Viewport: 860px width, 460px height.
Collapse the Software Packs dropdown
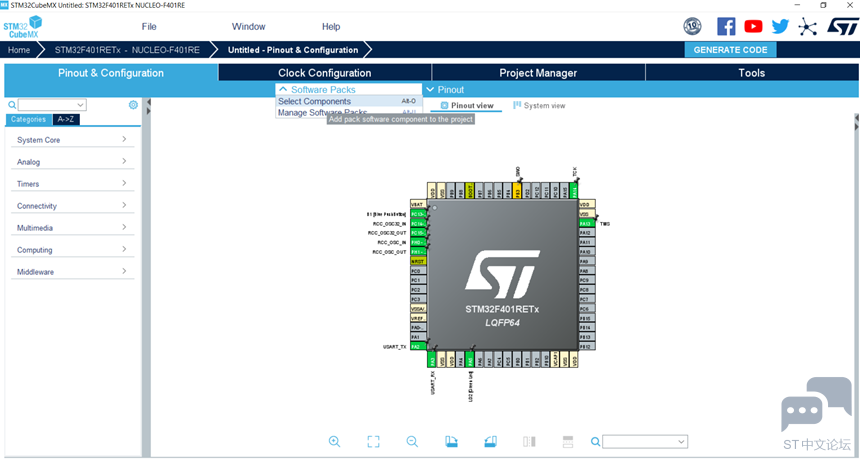(x=283, y=89)
